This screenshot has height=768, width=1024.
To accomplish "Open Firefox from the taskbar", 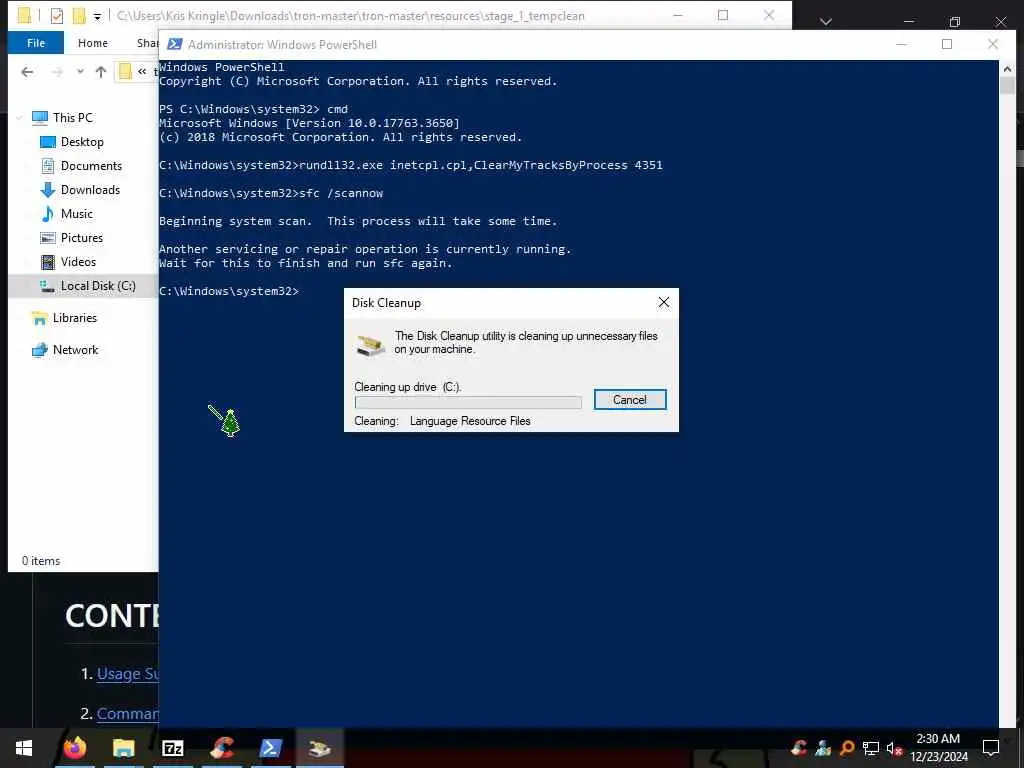I will (74, 748).
